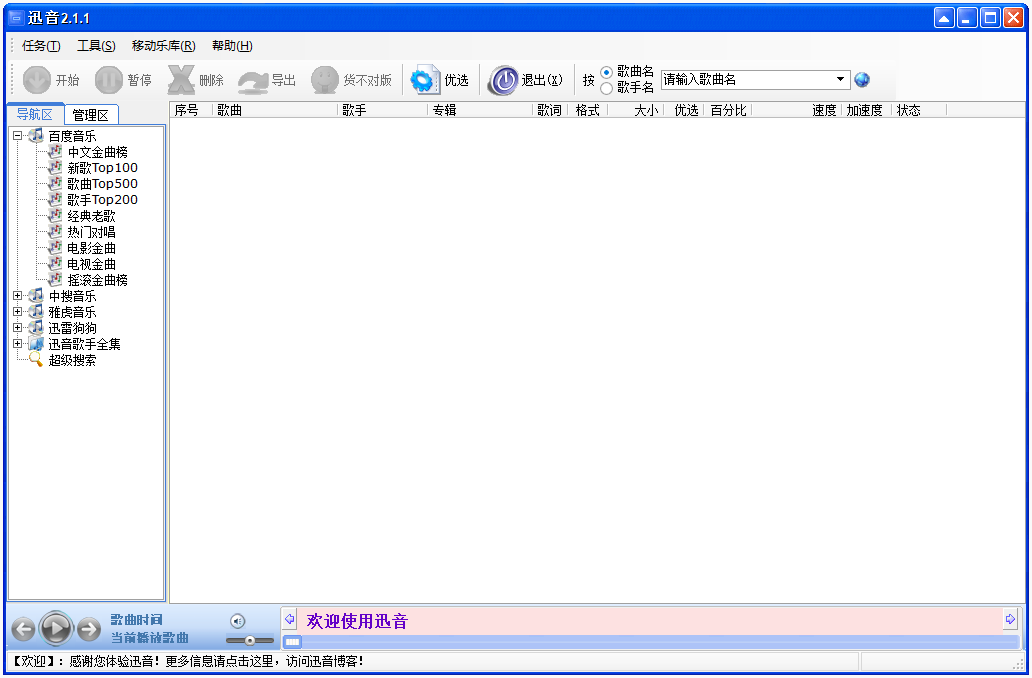The width and height of the screenshot is (1032, 678).
Task: Open the 移动乐库(R) menu
Action: (163, 45)
